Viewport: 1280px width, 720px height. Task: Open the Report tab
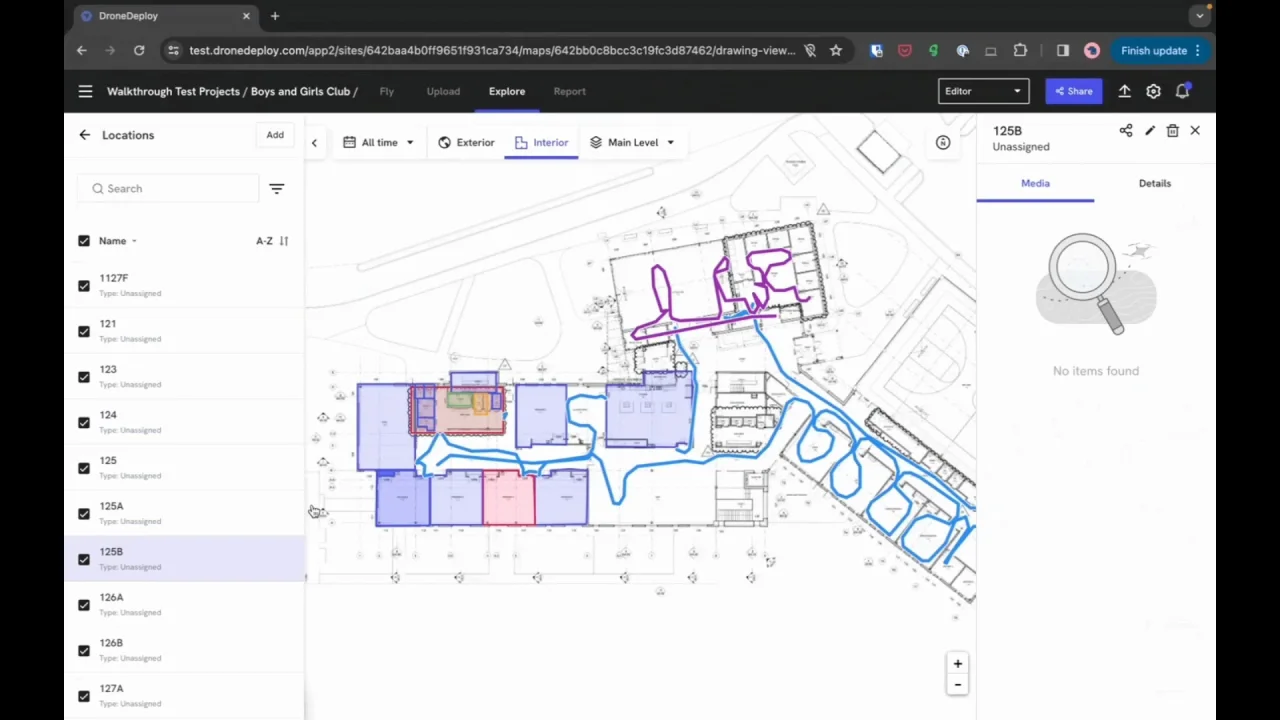[569, 91]
